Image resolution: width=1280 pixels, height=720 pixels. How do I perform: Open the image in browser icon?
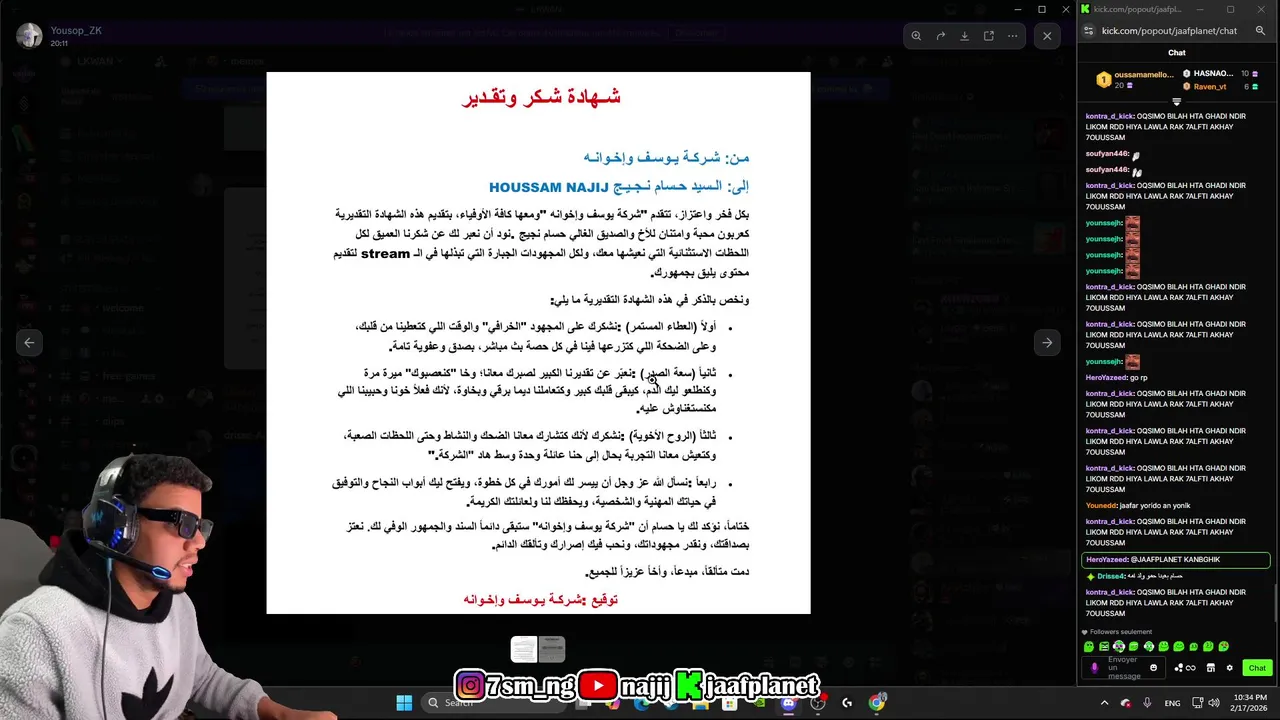pos(988,36)
